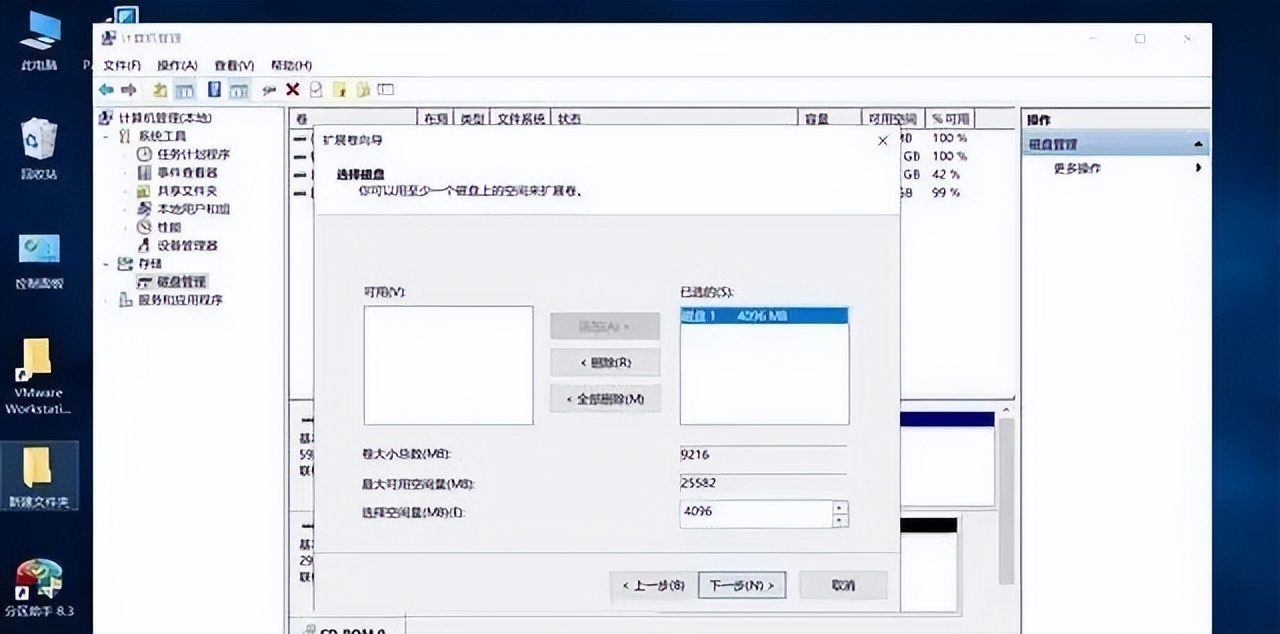Select the show/hide console tree icon
The height and width of the screenshot is (634, 1280).
(x=185, y=89)
